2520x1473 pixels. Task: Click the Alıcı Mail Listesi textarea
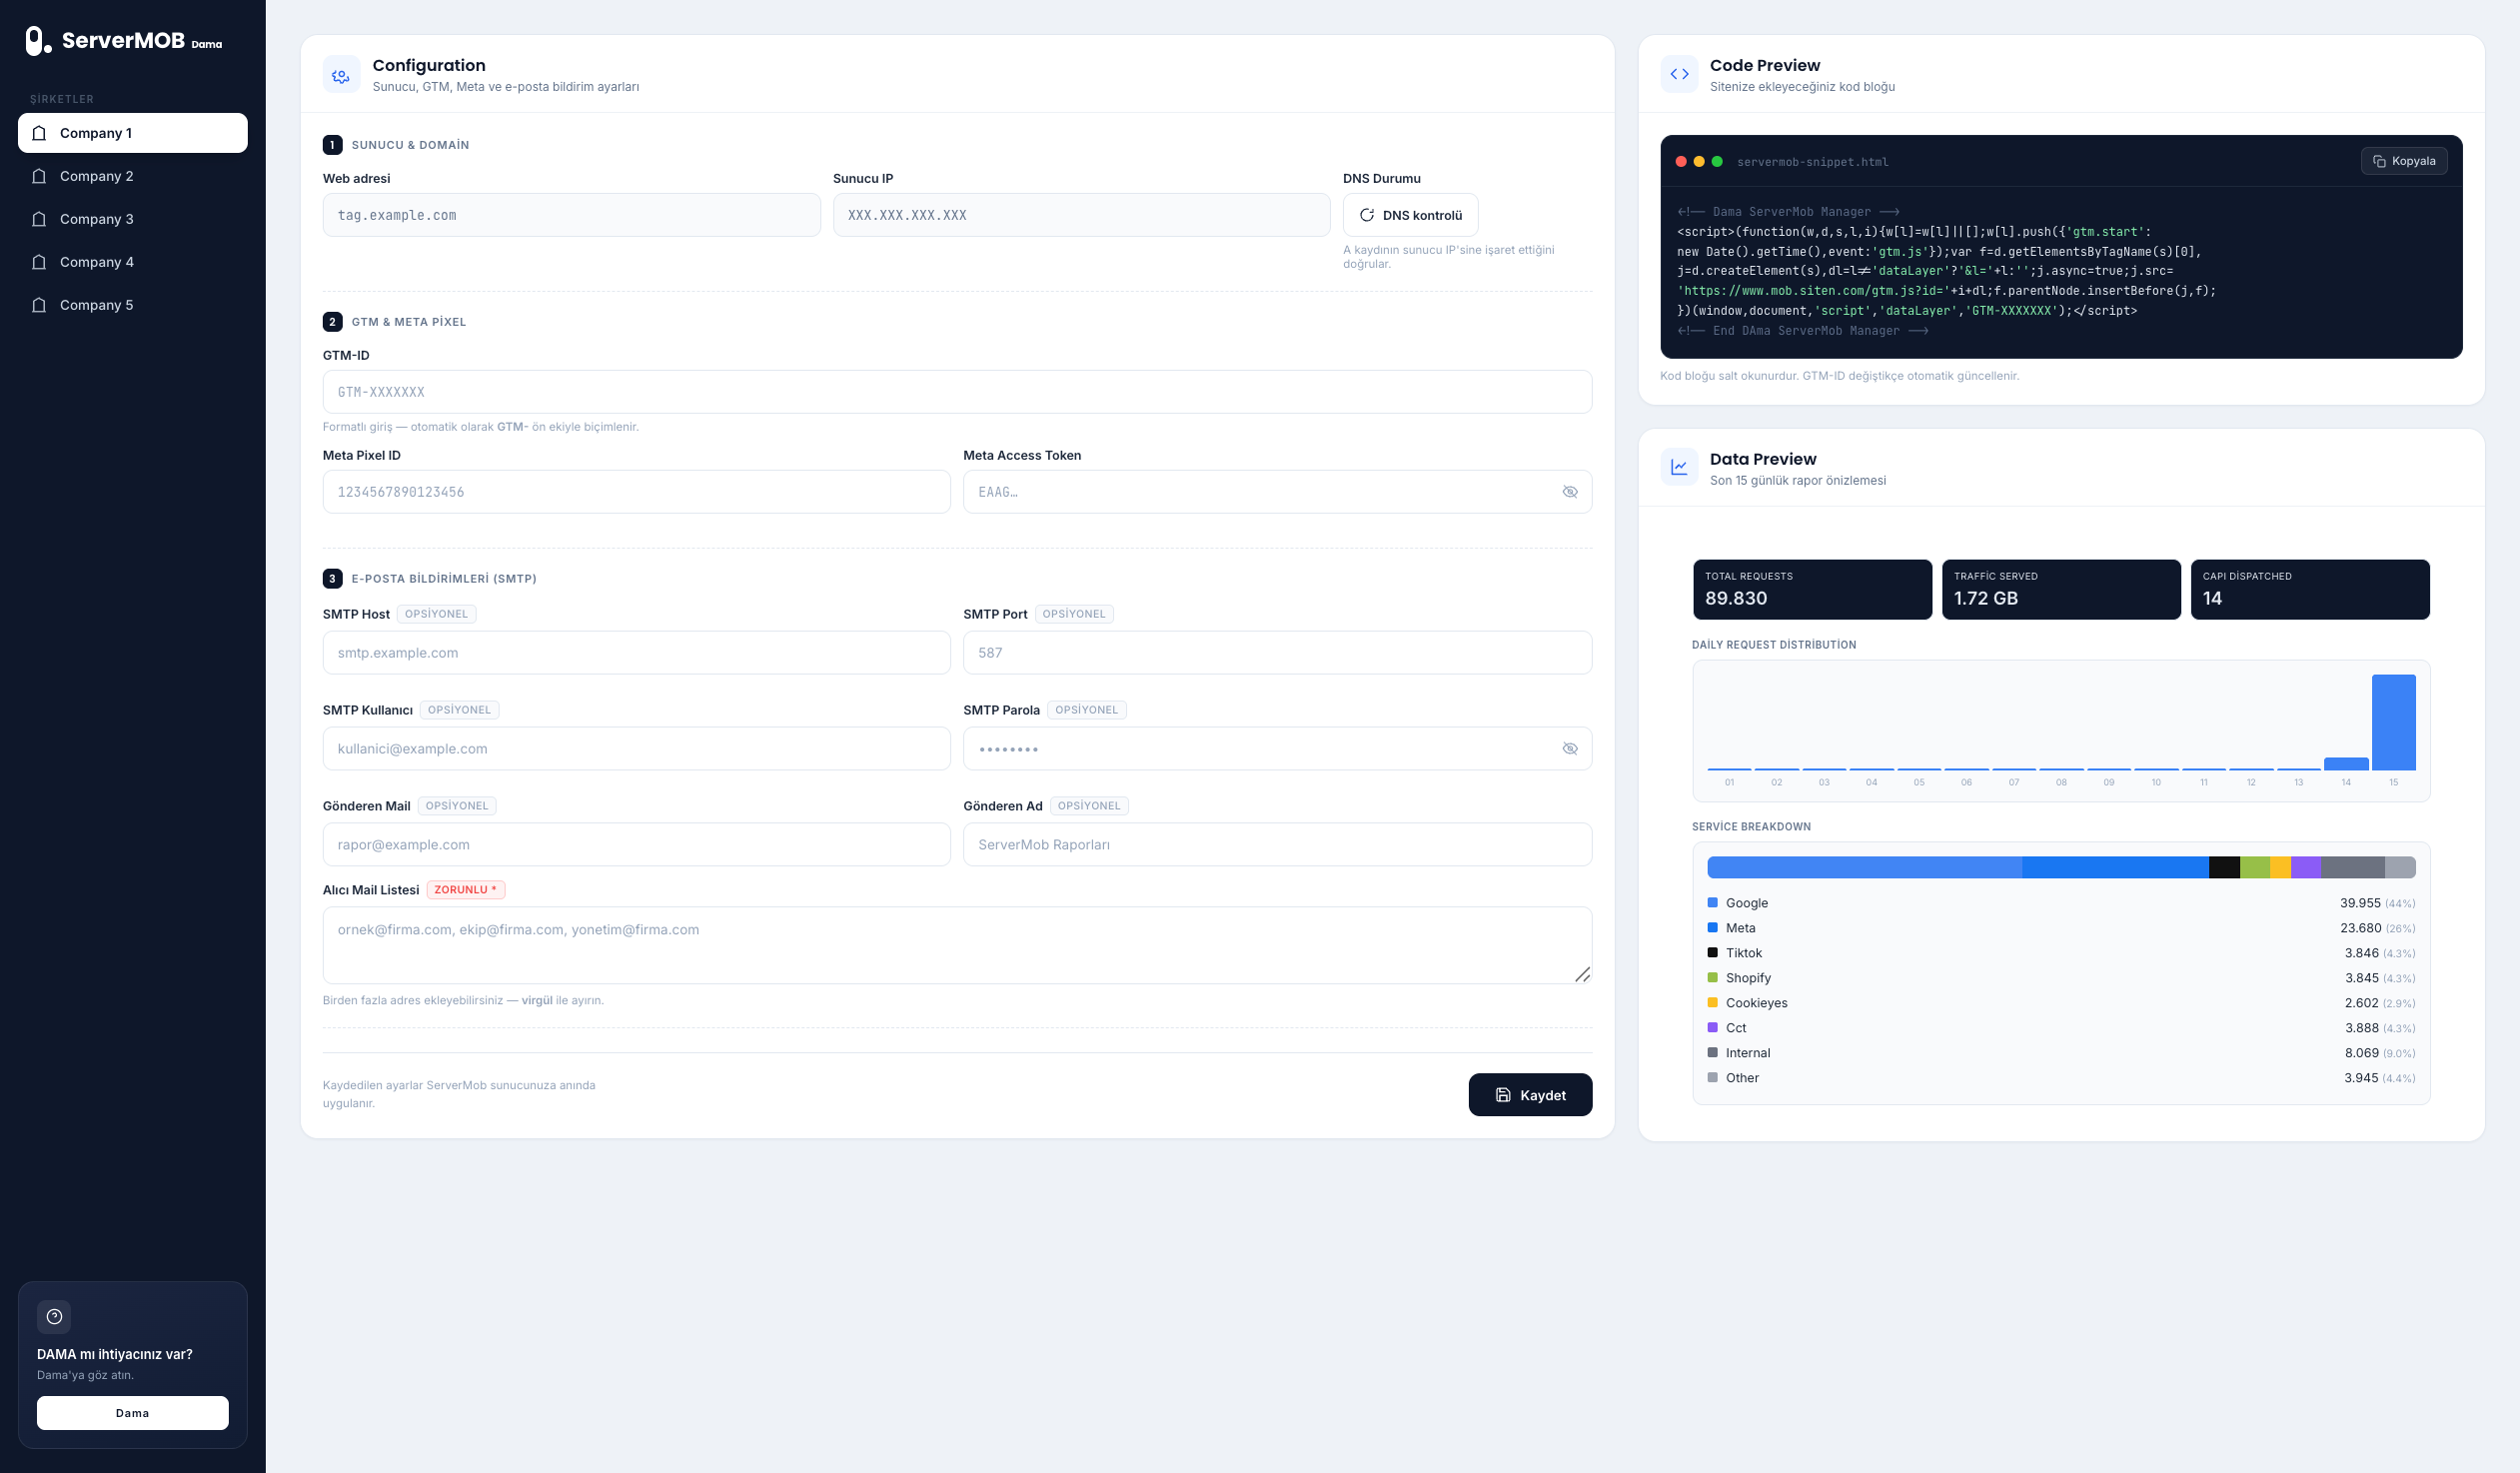(x=957, y=945)
